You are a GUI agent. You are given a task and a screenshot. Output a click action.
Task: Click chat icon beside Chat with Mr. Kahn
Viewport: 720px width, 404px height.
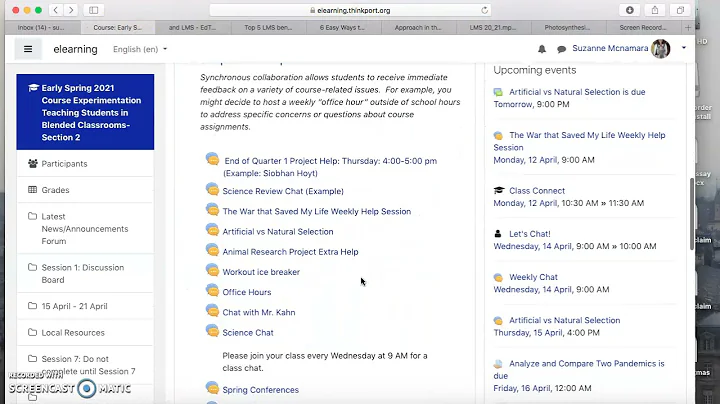point(212,310)
